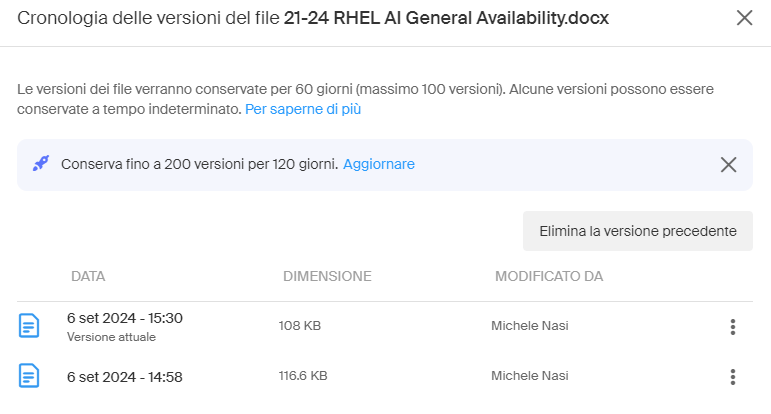This screenshot has width=771, height=414.
Task: Click Michele Nasi on the 14:58 row
Action: [530, 376]
